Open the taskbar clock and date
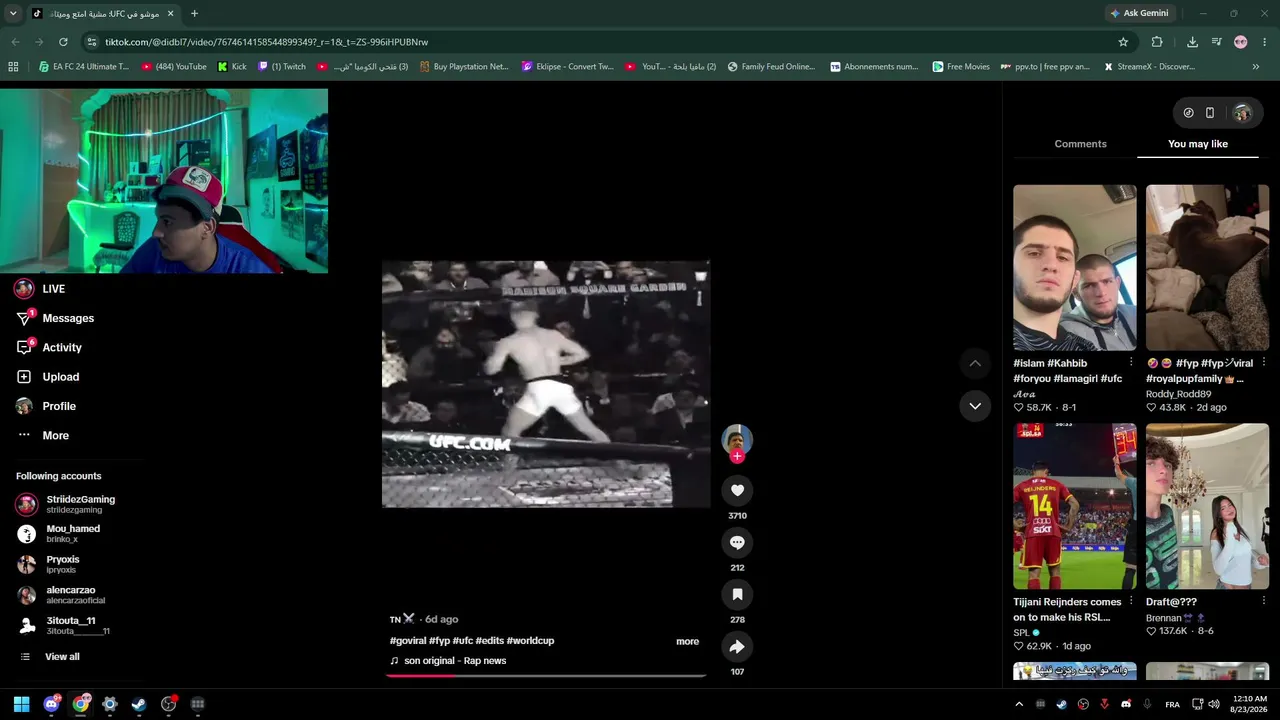Viewport: 1280px width, 720px height. pyautogui.click(x=1248, y=704)
